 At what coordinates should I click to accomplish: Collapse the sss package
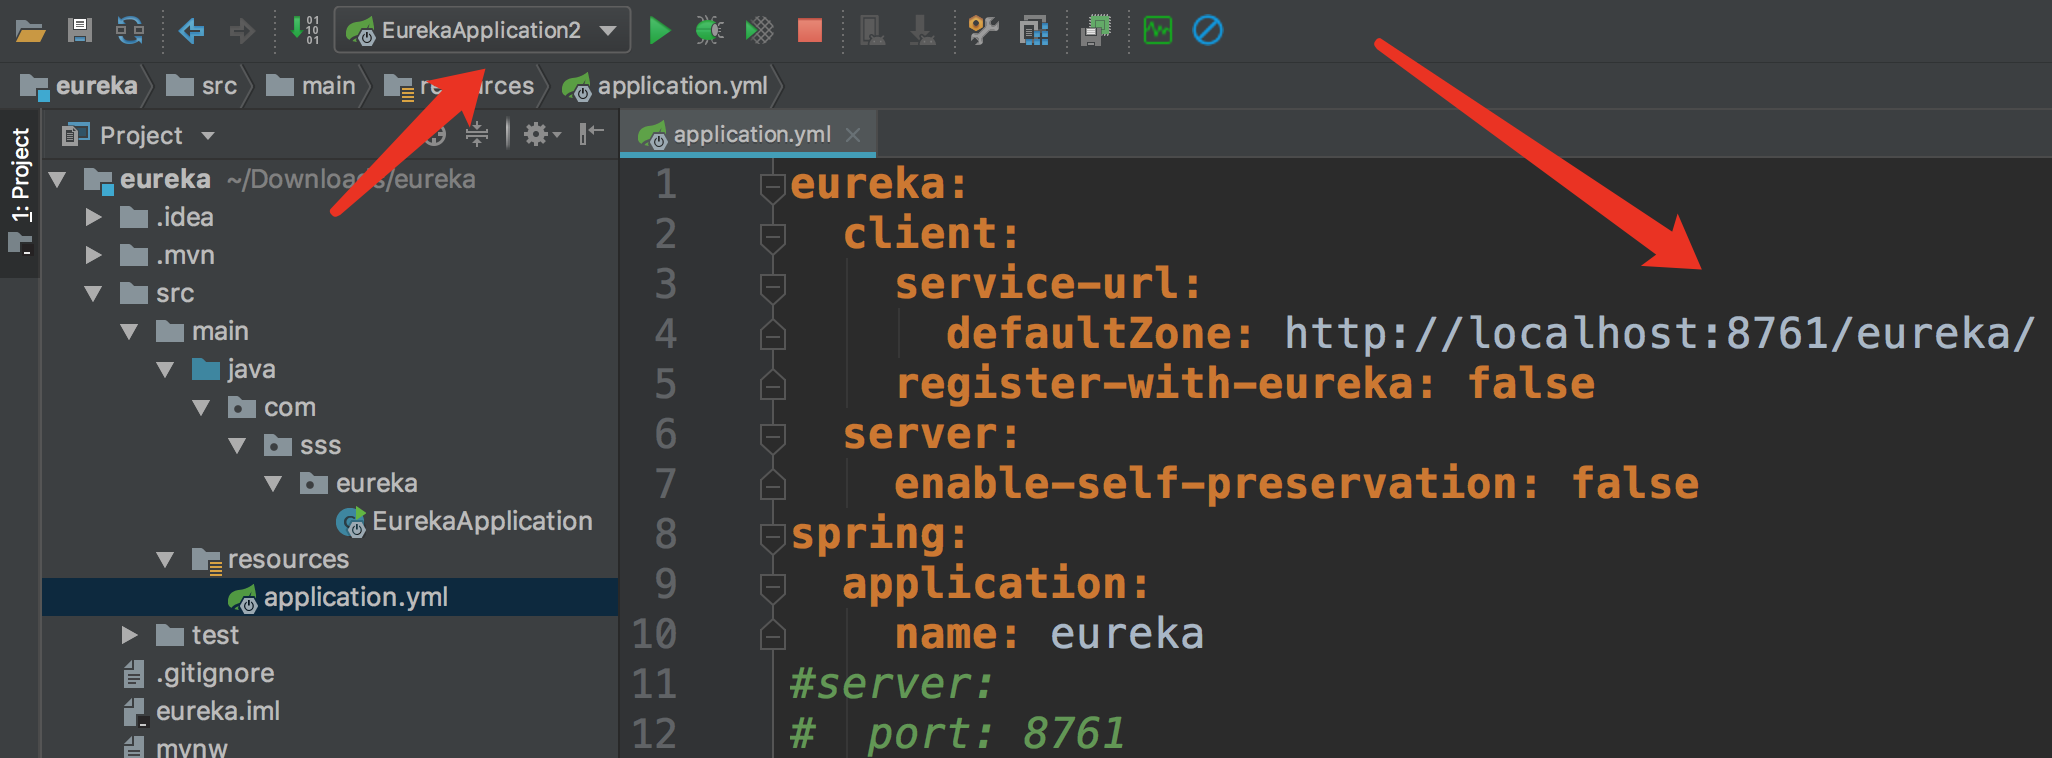coord(238,445)
